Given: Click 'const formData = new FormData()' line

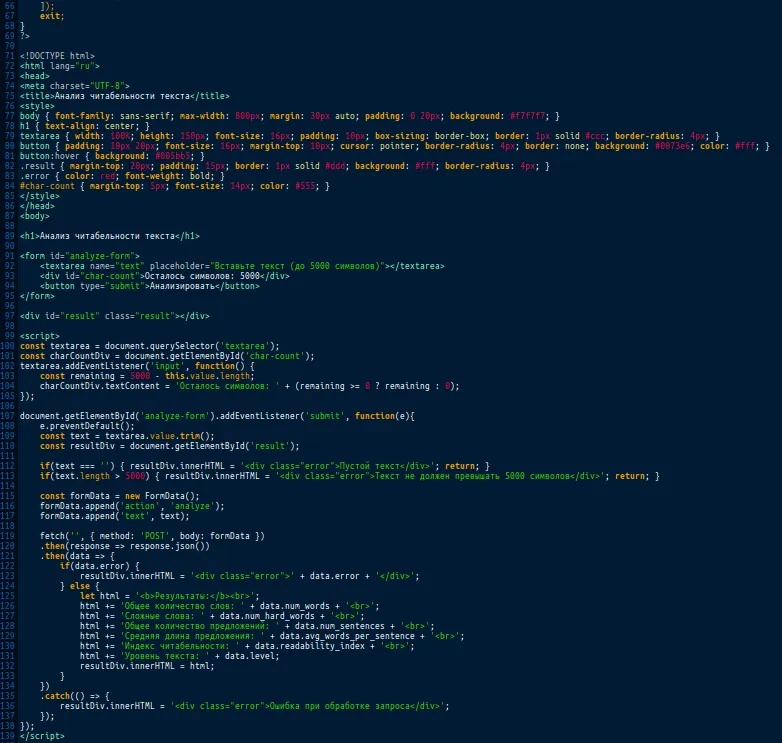Looking at the screenshot, I should coord(120,496).
